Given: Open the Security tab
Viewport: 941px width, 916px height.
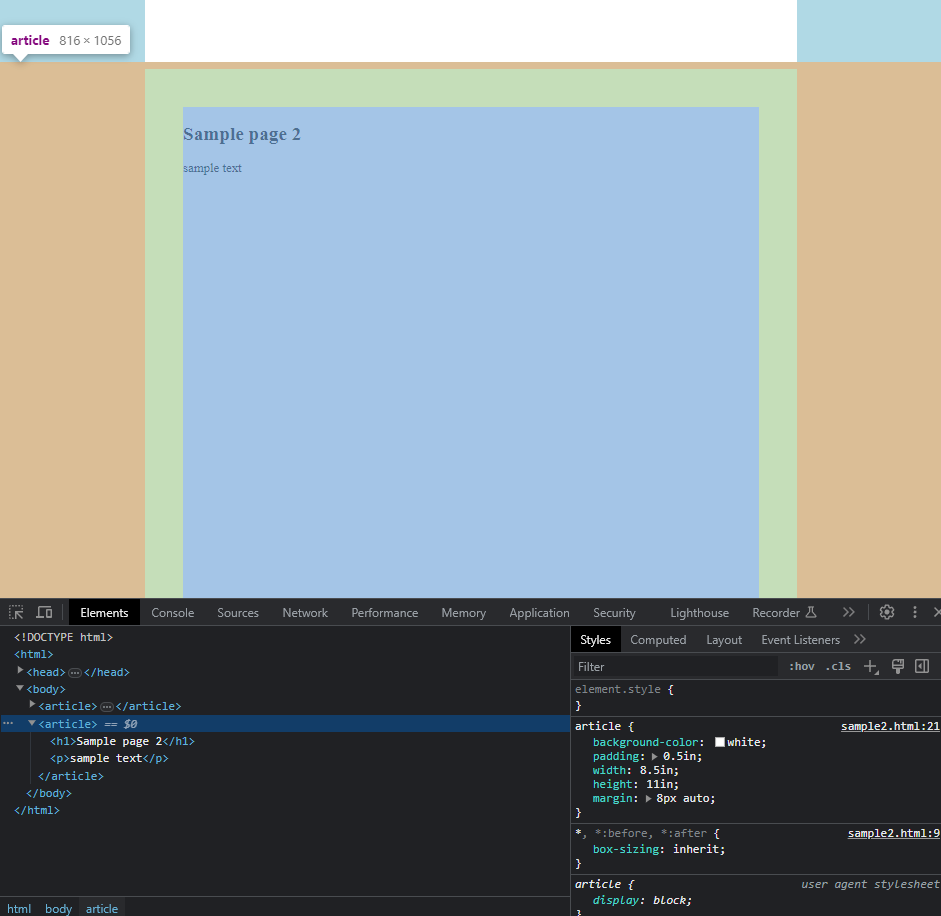Looking at the screenshot, I should point(614,612).
